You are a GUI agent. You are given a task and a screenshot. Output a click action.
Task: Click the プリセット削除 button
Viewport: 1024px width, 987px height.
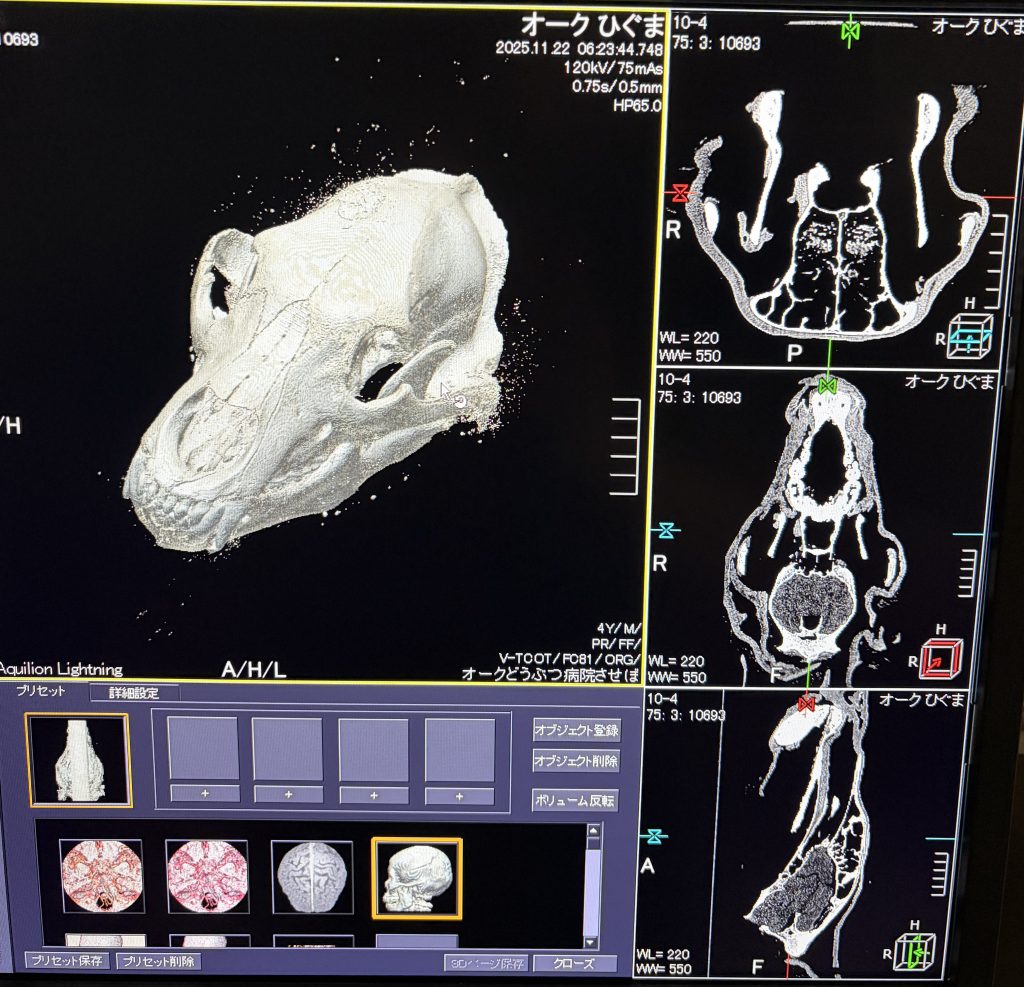(158, 962)
